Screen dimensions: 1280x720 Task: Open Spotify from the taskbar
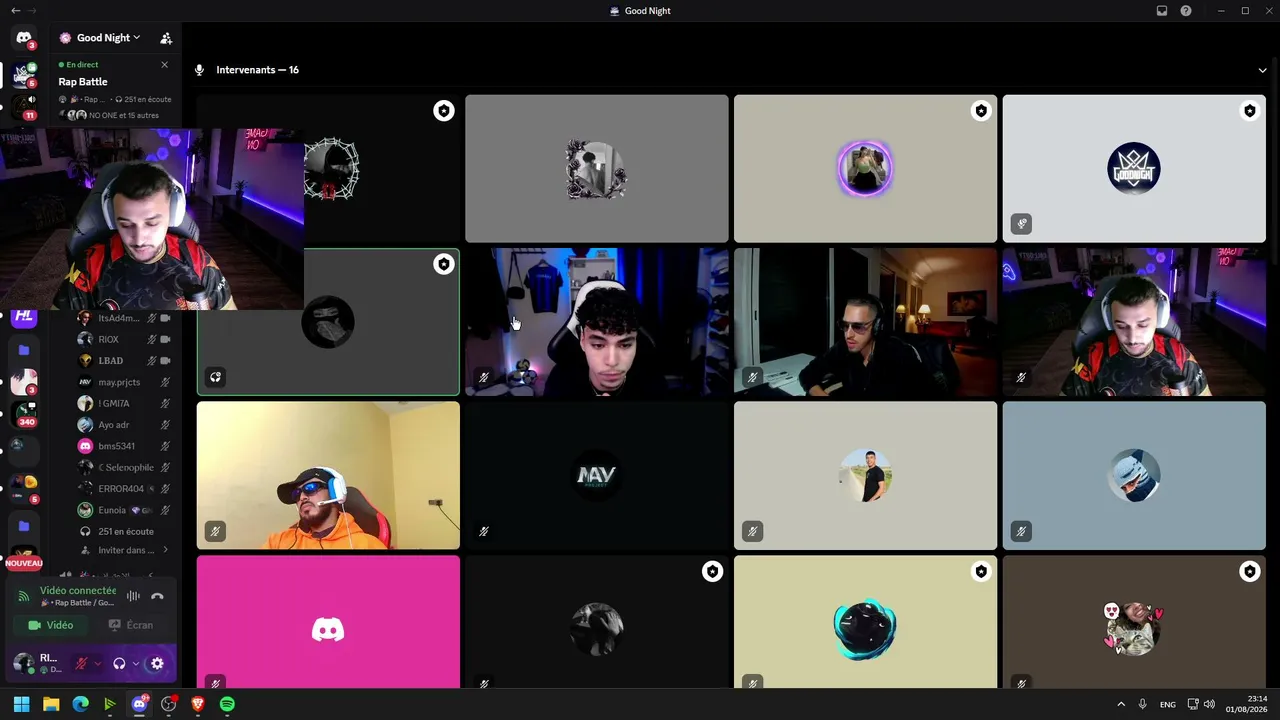point(227,704)
